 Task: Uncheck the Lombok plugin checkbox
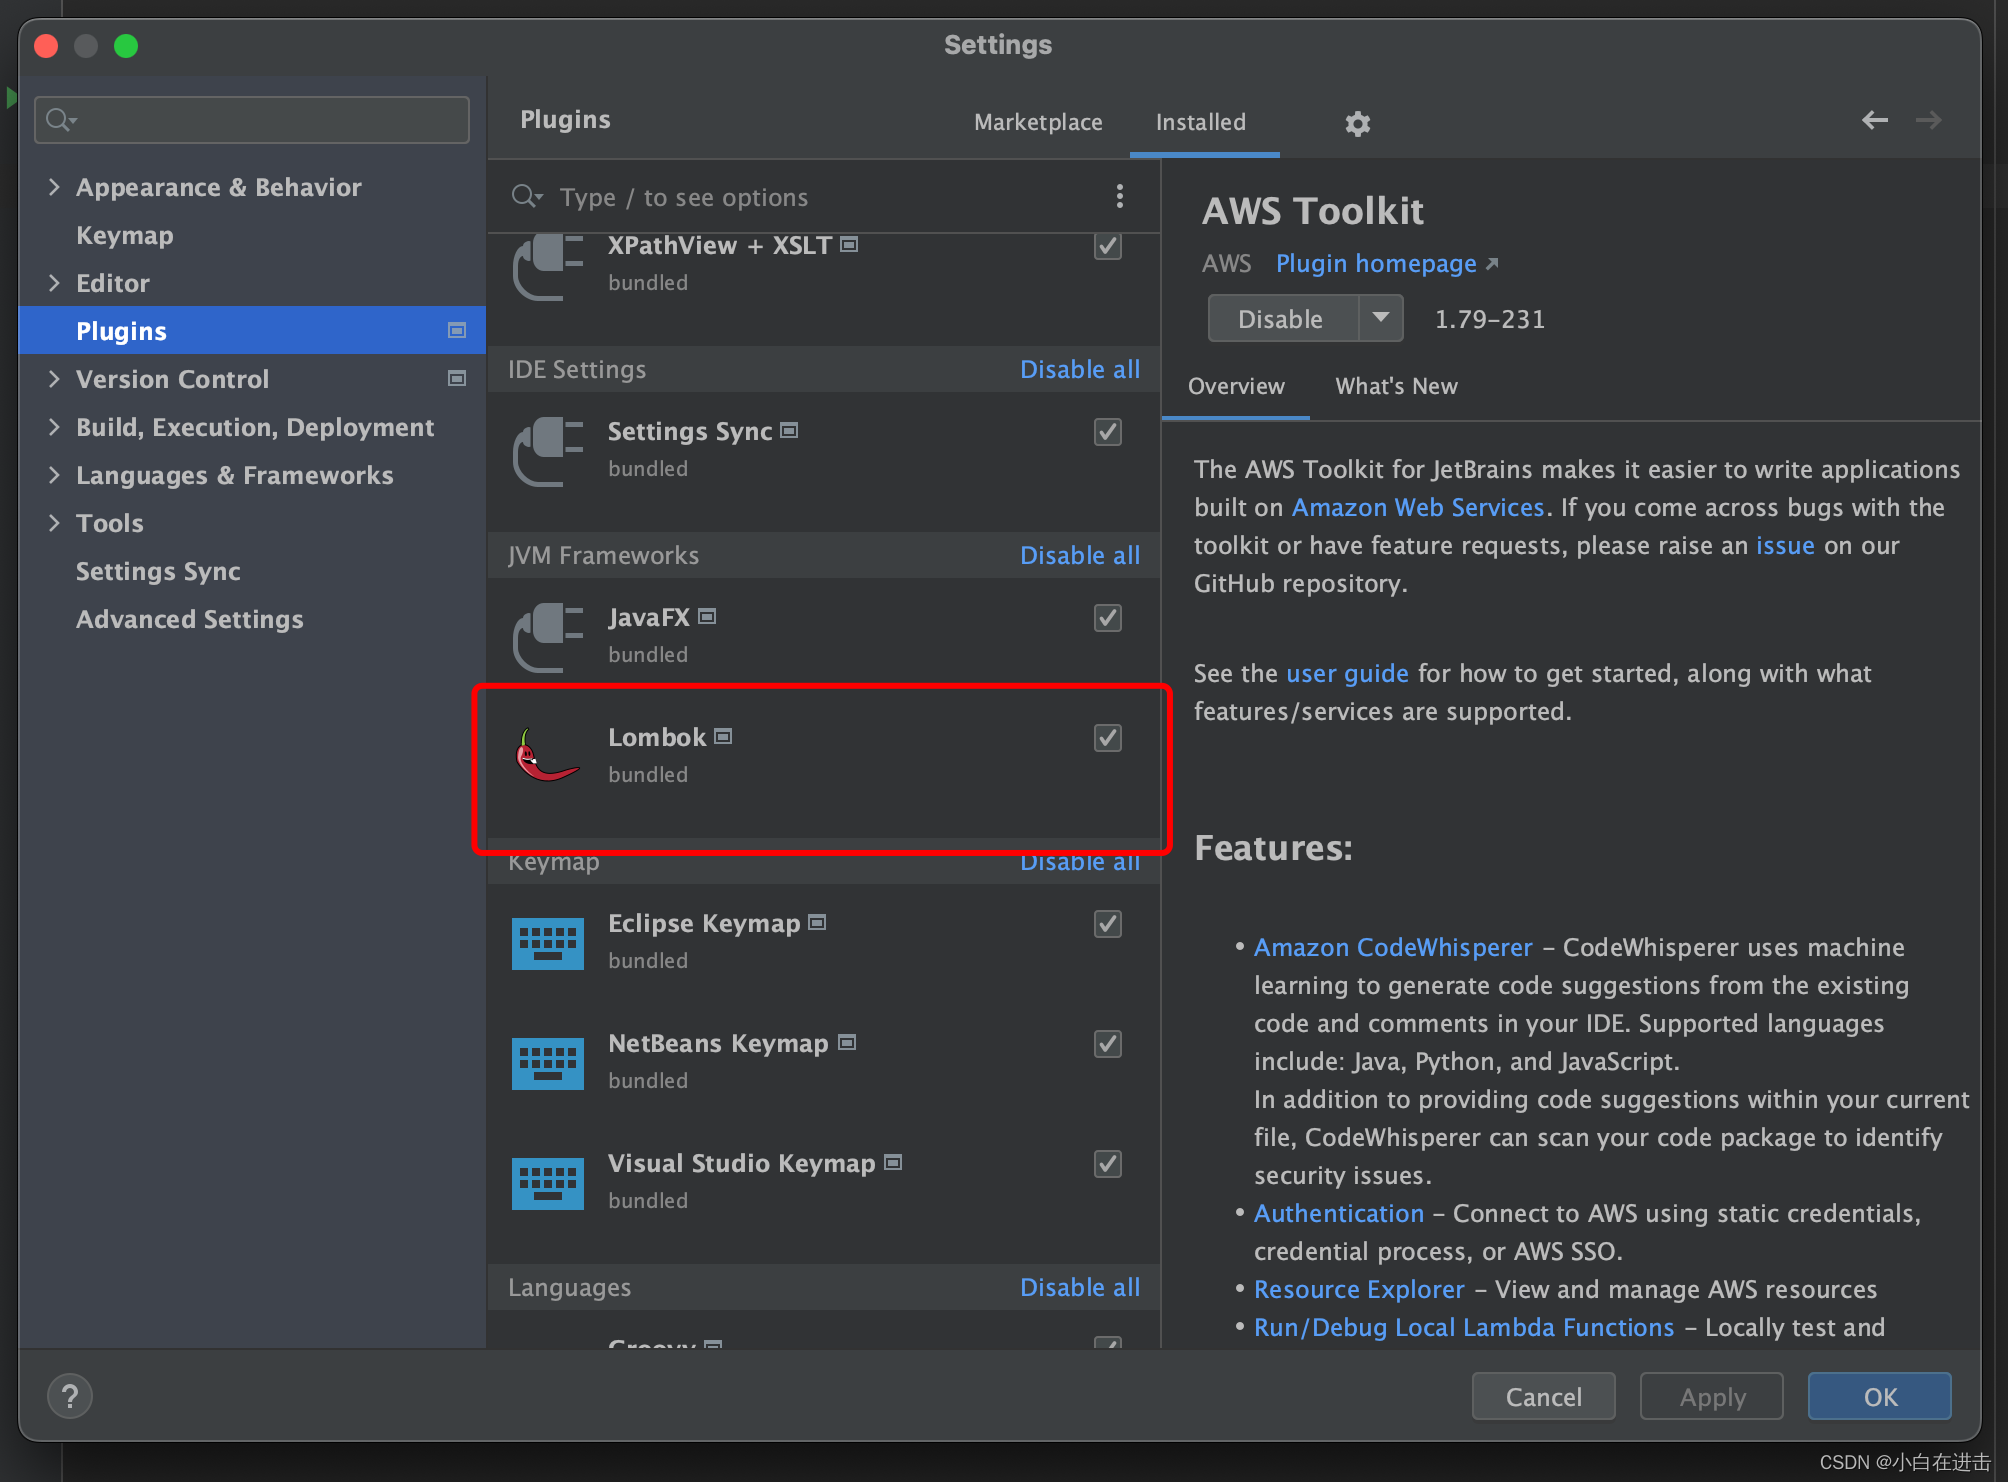1107,738
